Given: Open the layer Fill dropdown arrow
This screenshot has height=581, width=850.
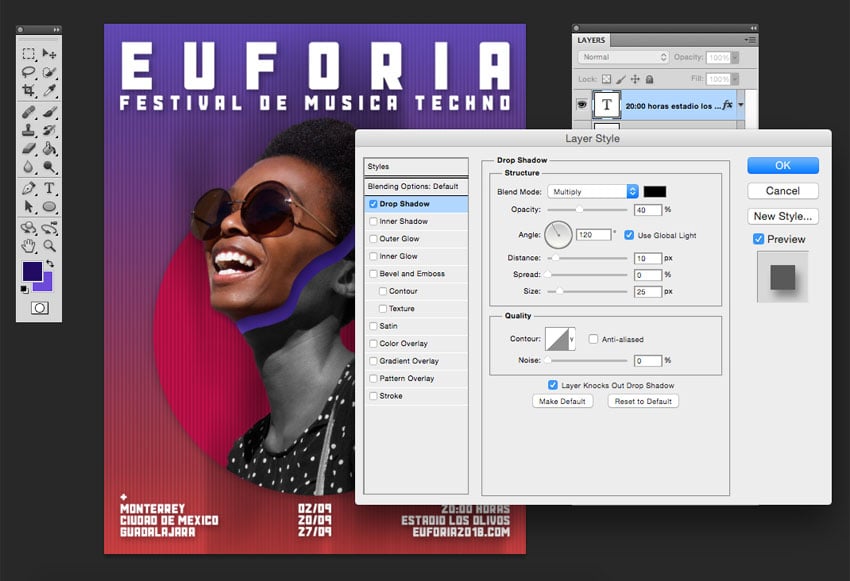Looking at the screenshot, I should click(x=735, y=79).
